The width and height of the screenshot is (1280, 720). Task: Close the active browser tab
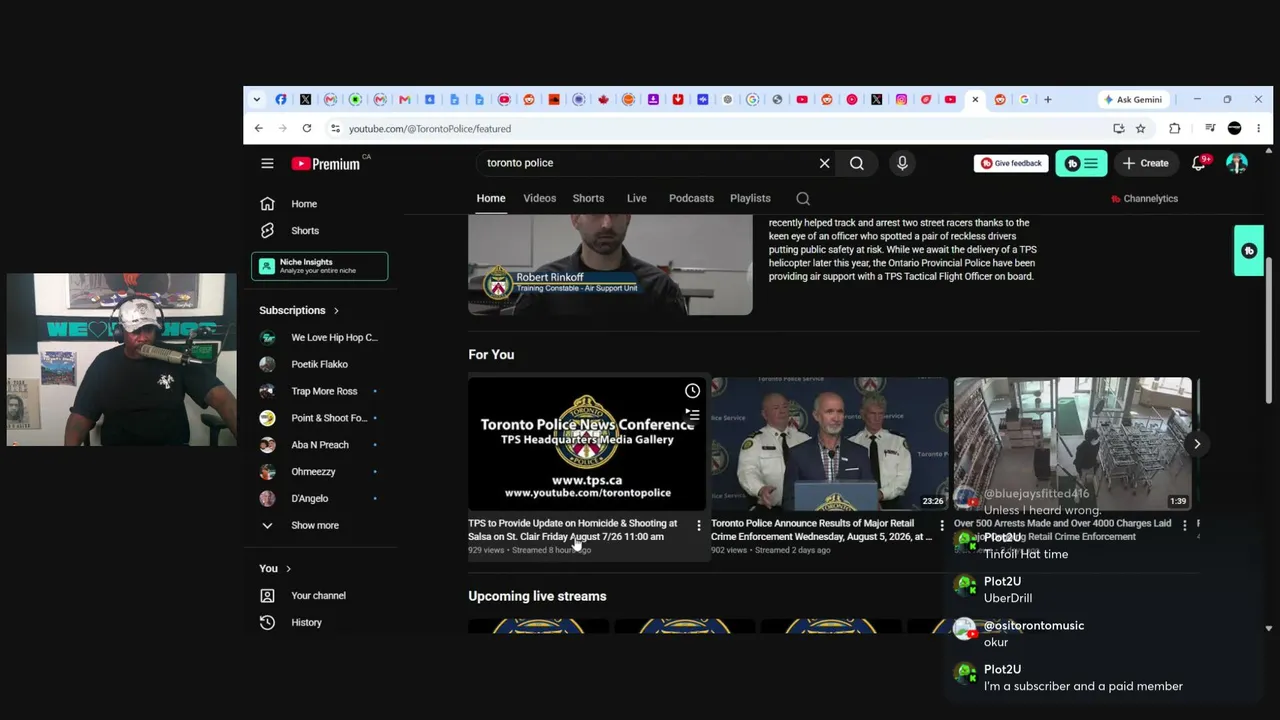coord(975,100)
